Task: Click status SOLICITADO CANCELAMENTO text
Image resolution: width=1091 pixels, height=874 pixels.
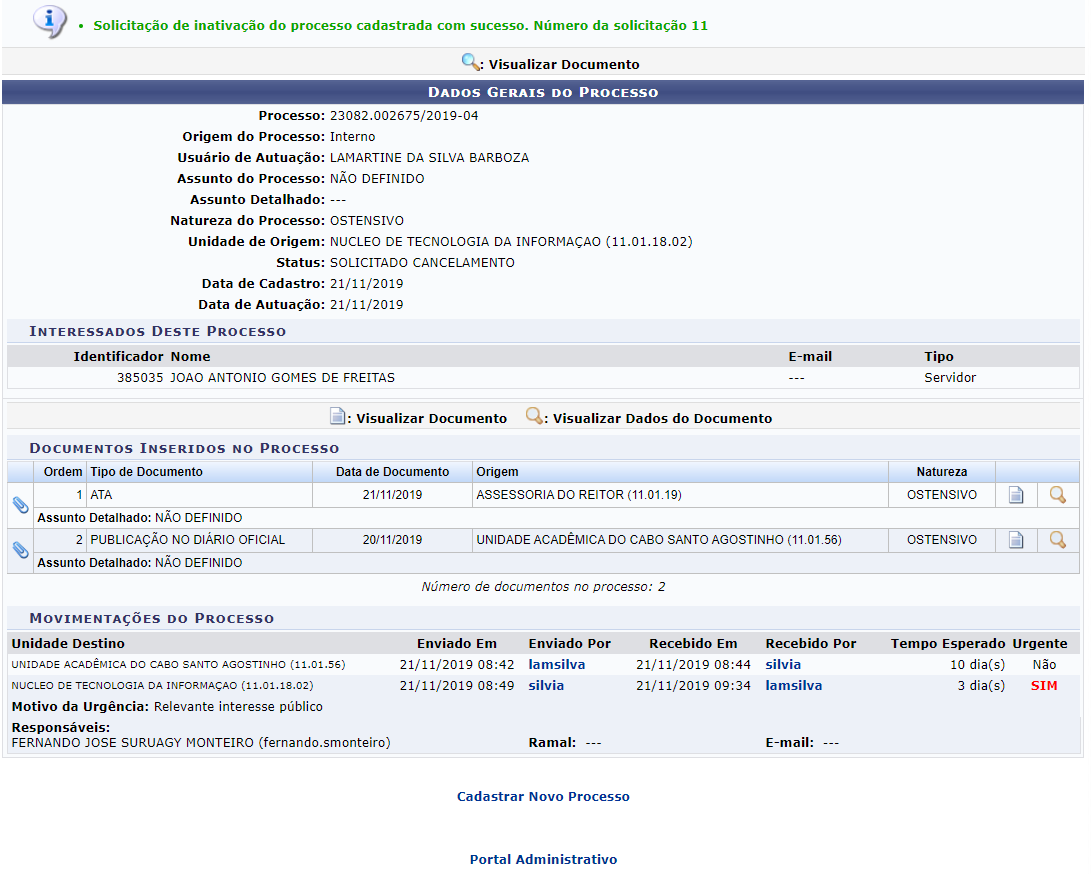Action: tap(422, 262)
